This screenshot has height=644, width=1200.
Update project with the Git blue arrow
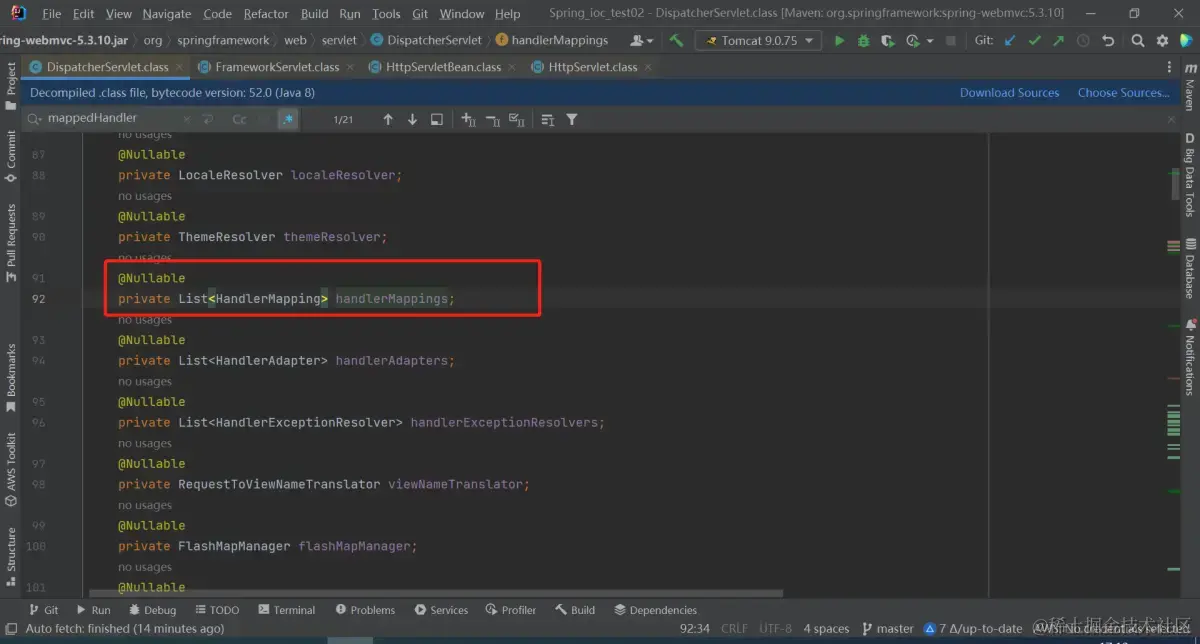pyautogui.click(x=1009, y=41)
